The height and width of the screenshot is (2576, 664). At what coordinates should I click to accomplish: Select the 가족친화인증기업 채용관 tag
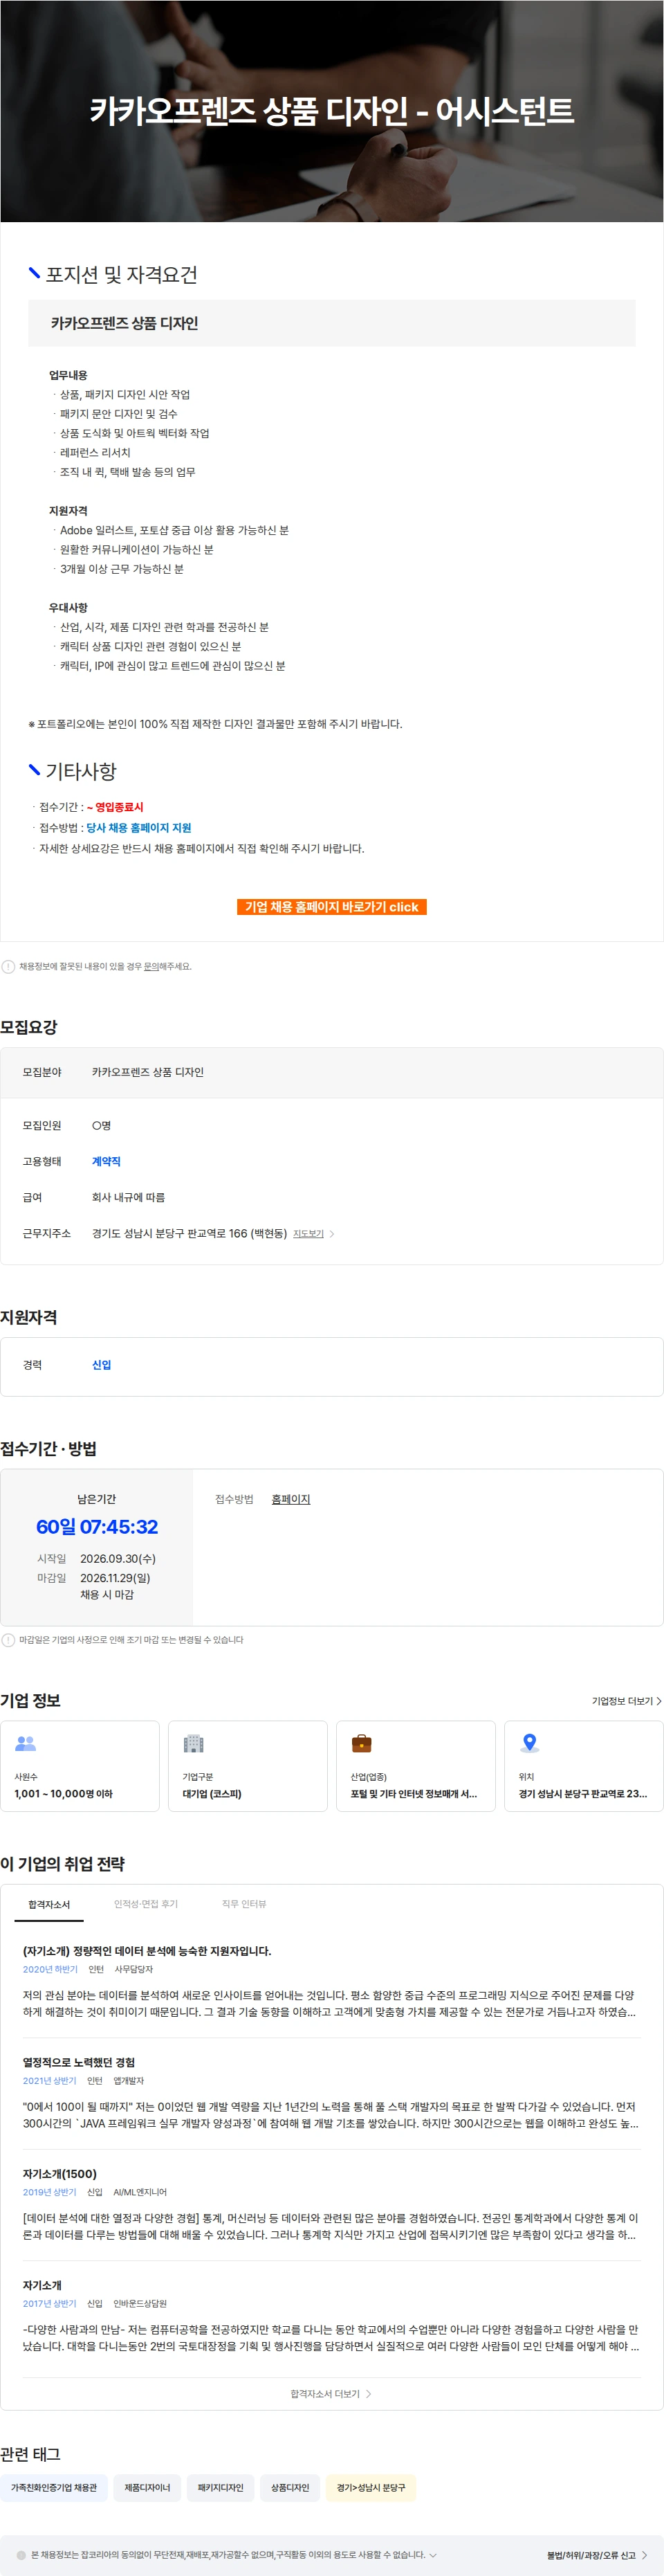pos(54,2487)
